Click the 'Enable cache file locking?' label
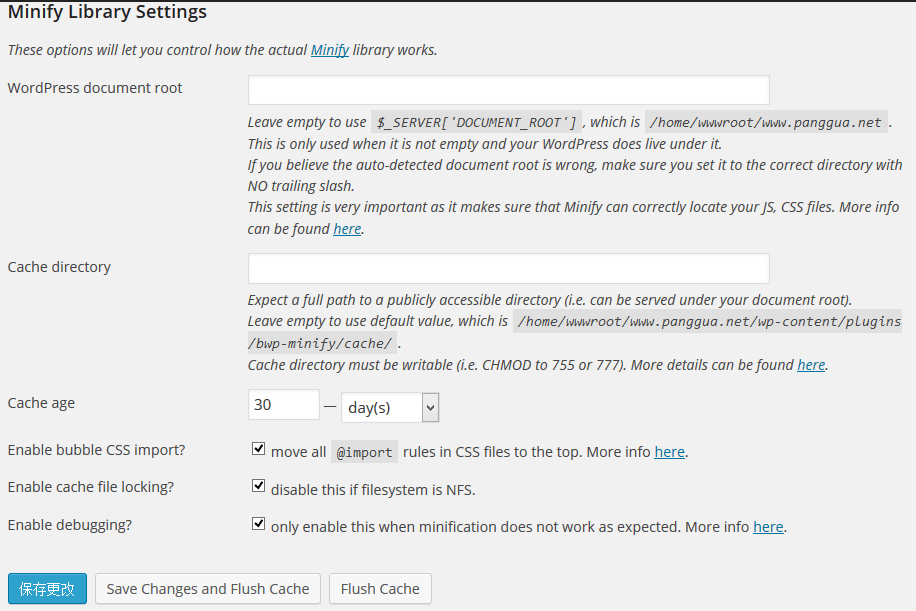This screenshot has height=611, width=916. click(91, 487)
